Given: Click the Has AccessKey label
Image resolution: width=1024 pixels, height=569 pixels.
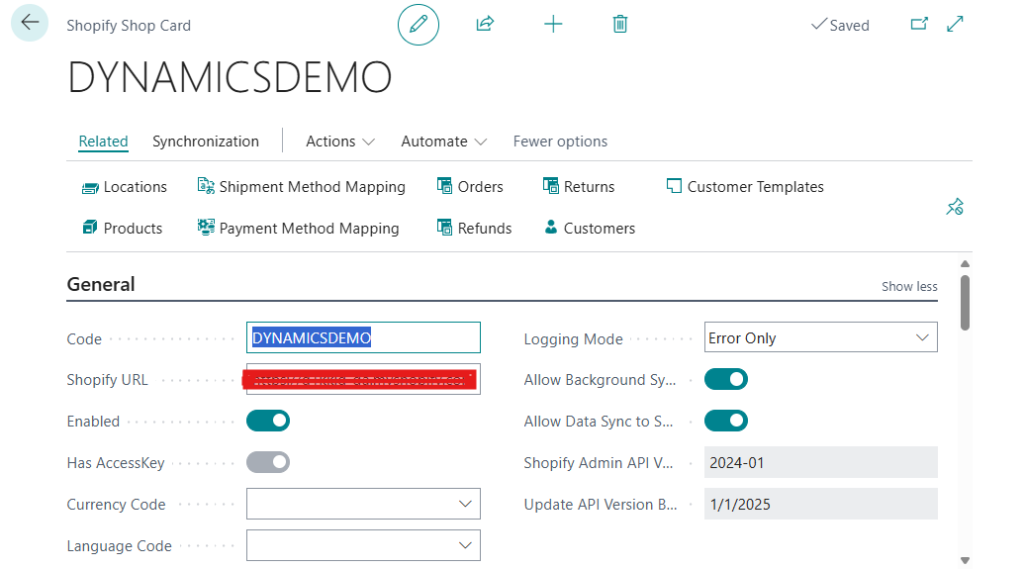Looking at the screenshot, I should pyautogui.click(x=116, y=463).
